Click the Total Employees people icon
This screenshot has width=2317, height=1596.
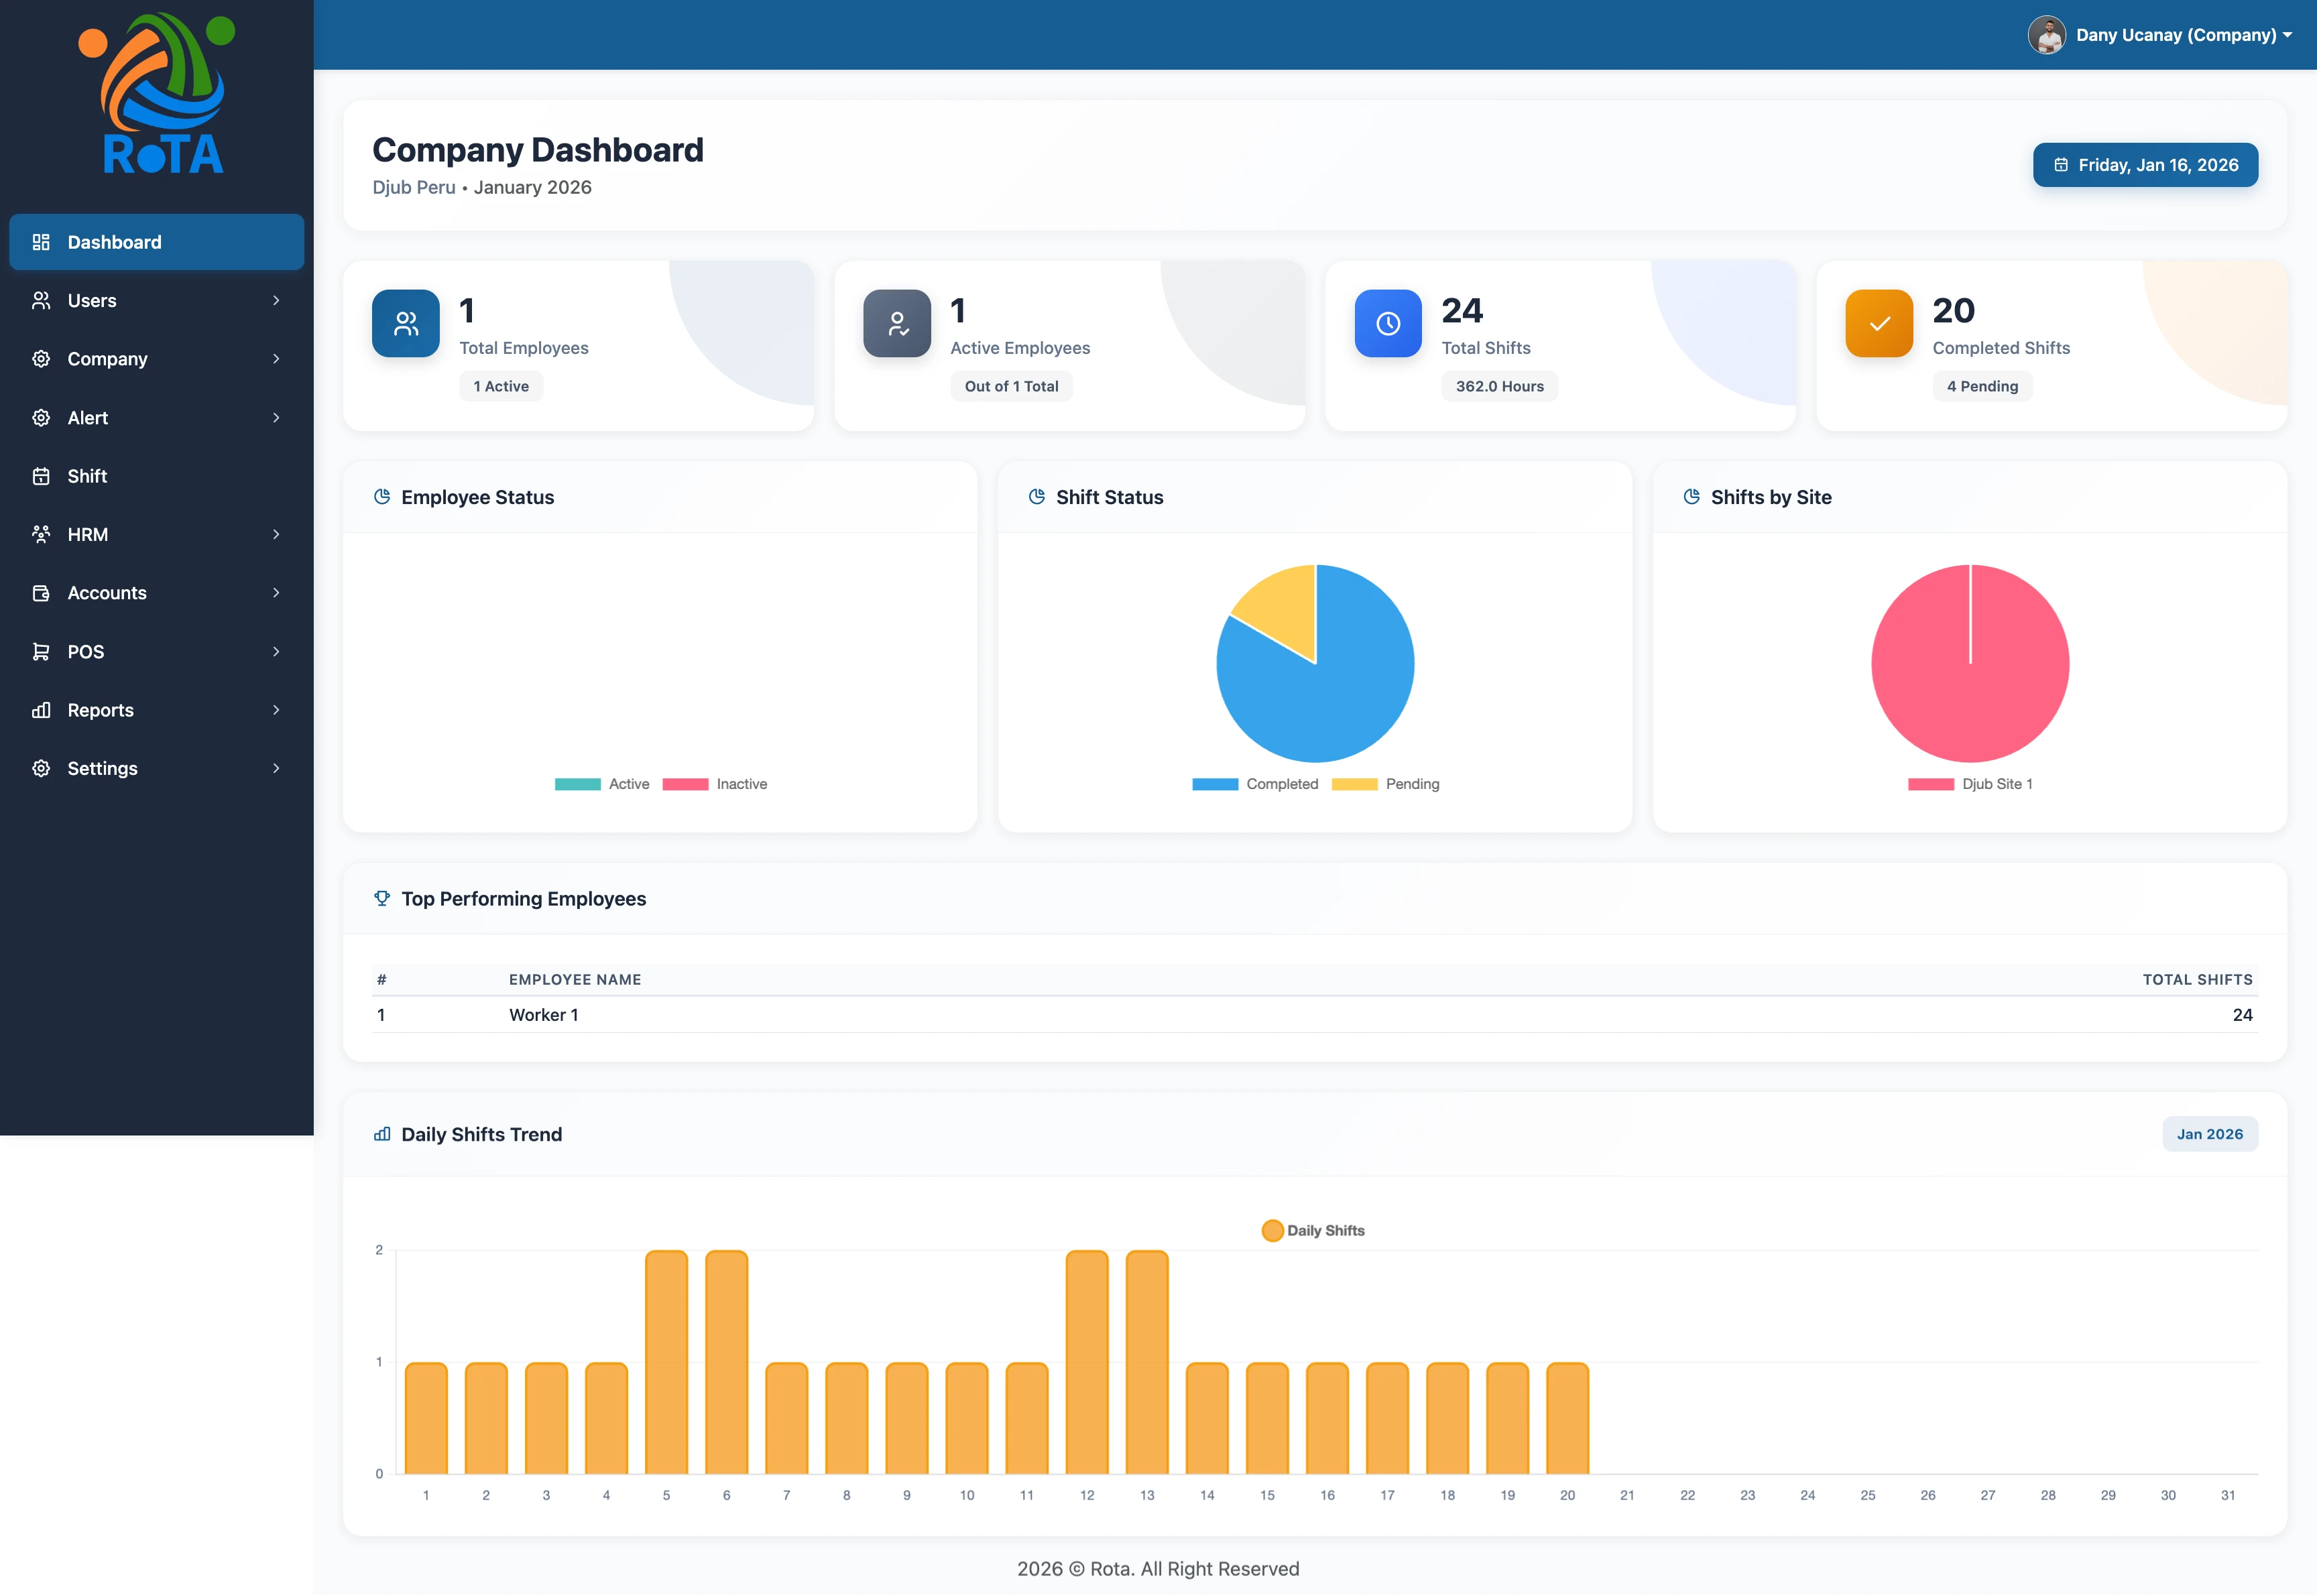tap(405, 323)
